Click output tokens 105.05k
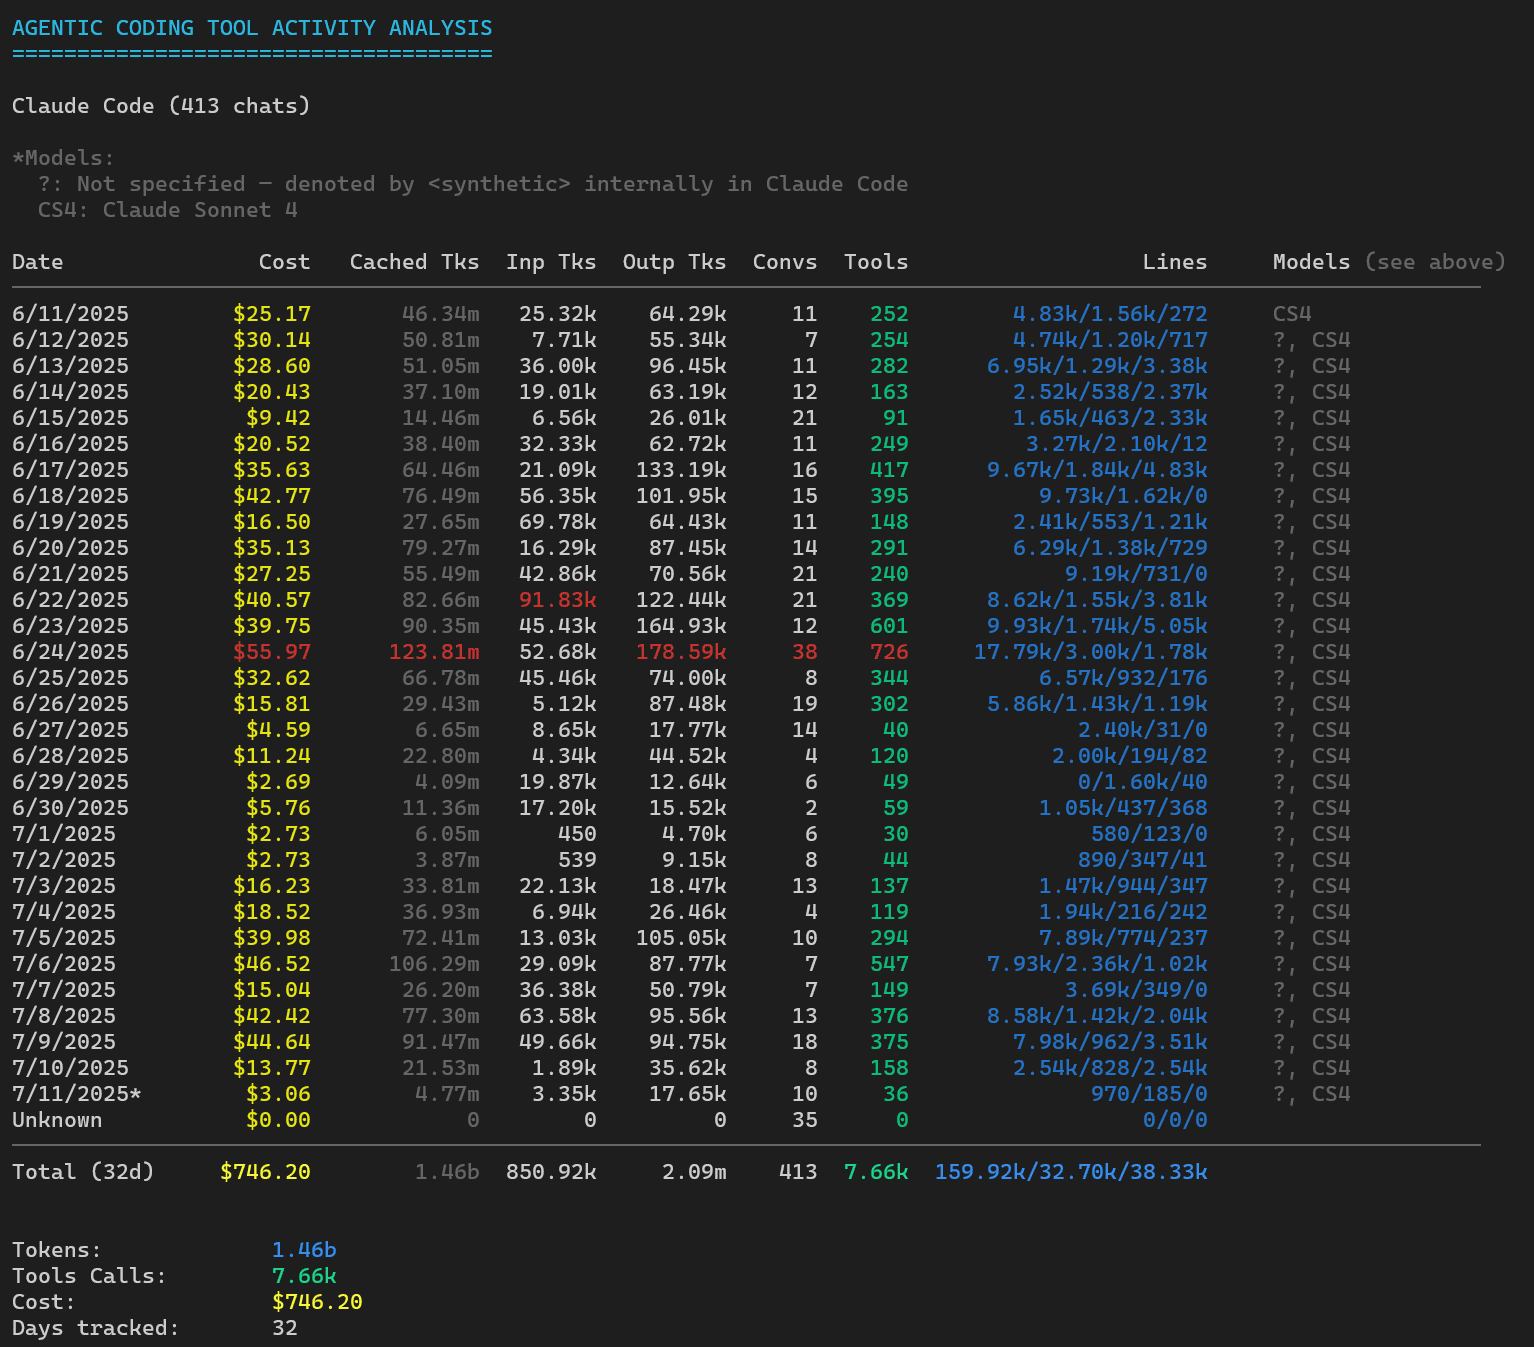1534x1347 pixels. coord(681,938)
